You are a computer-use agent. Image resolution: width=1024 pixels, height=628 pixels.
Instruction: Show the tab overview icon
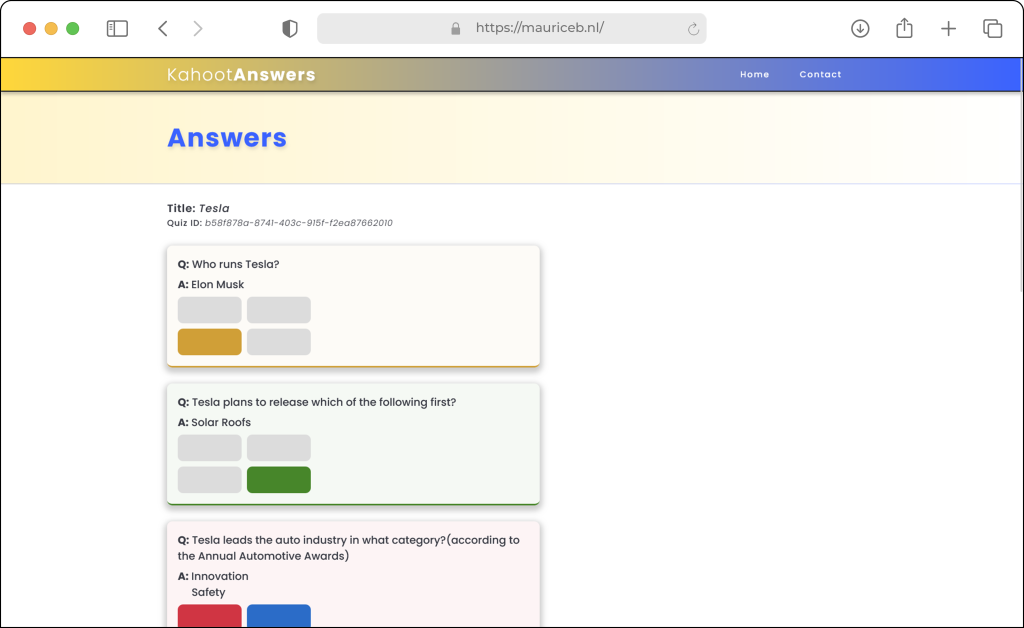[993, 29]
